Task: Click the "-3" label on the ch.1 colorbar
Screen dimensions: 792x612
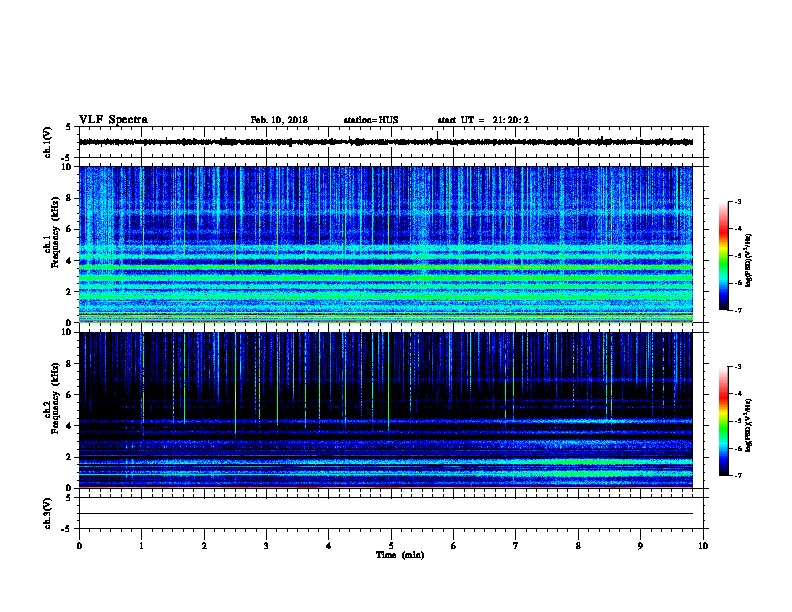Action: tap(738, 202)
